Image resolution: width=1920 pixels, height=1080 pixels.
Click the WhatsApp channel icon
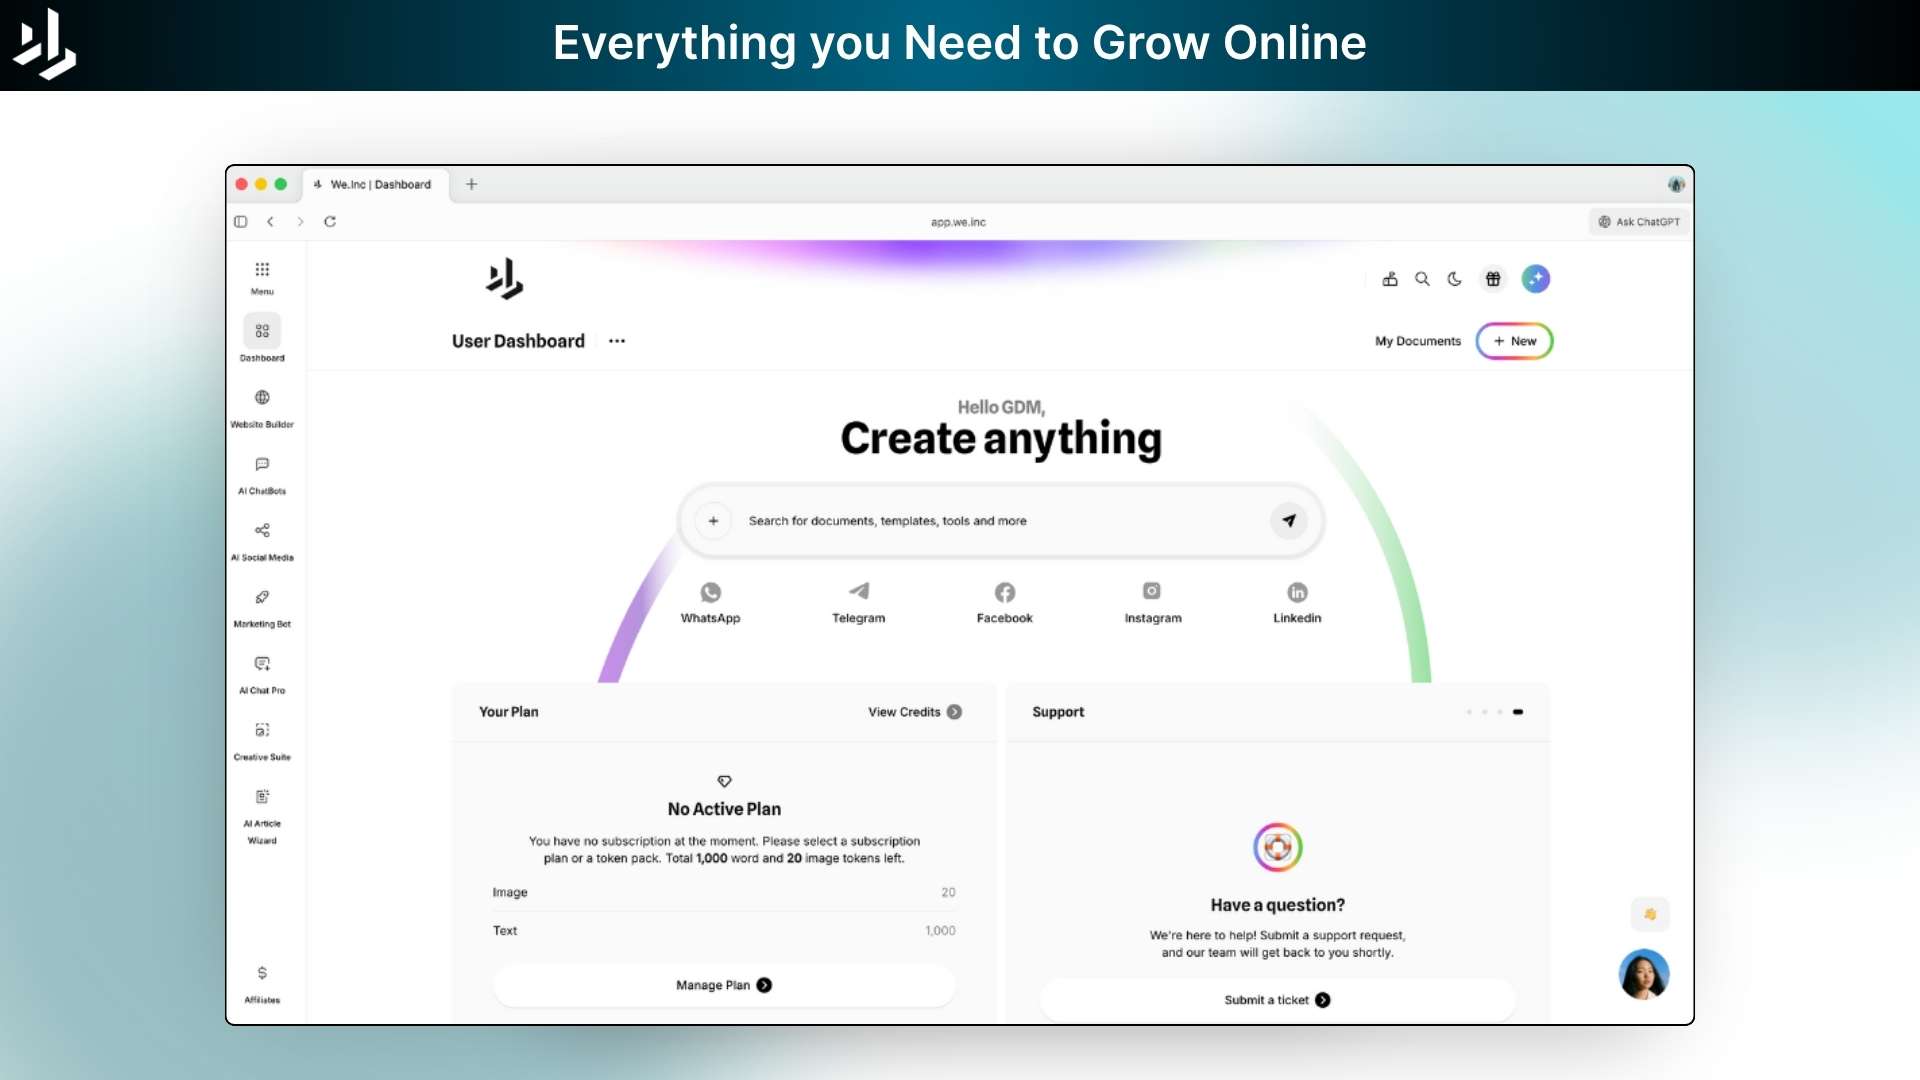710,592
